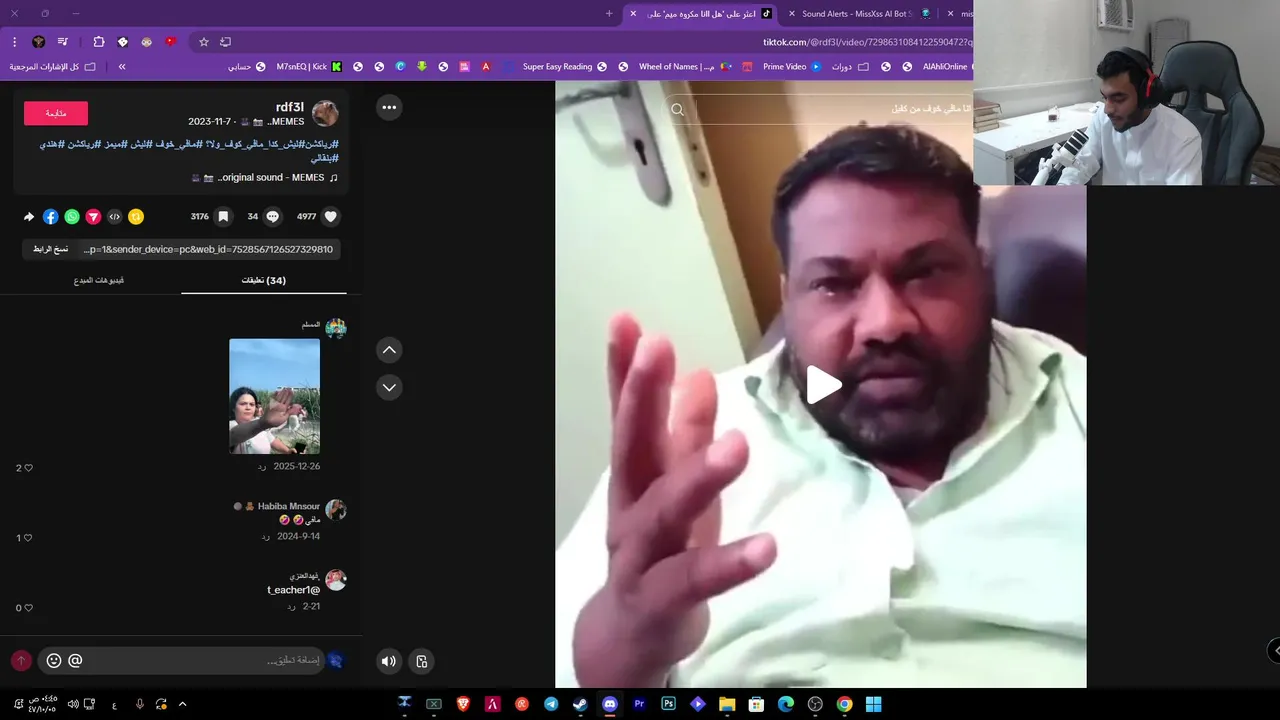1280x720 pixels.
Task: Click the embed code icon
Action: (115, 216)
